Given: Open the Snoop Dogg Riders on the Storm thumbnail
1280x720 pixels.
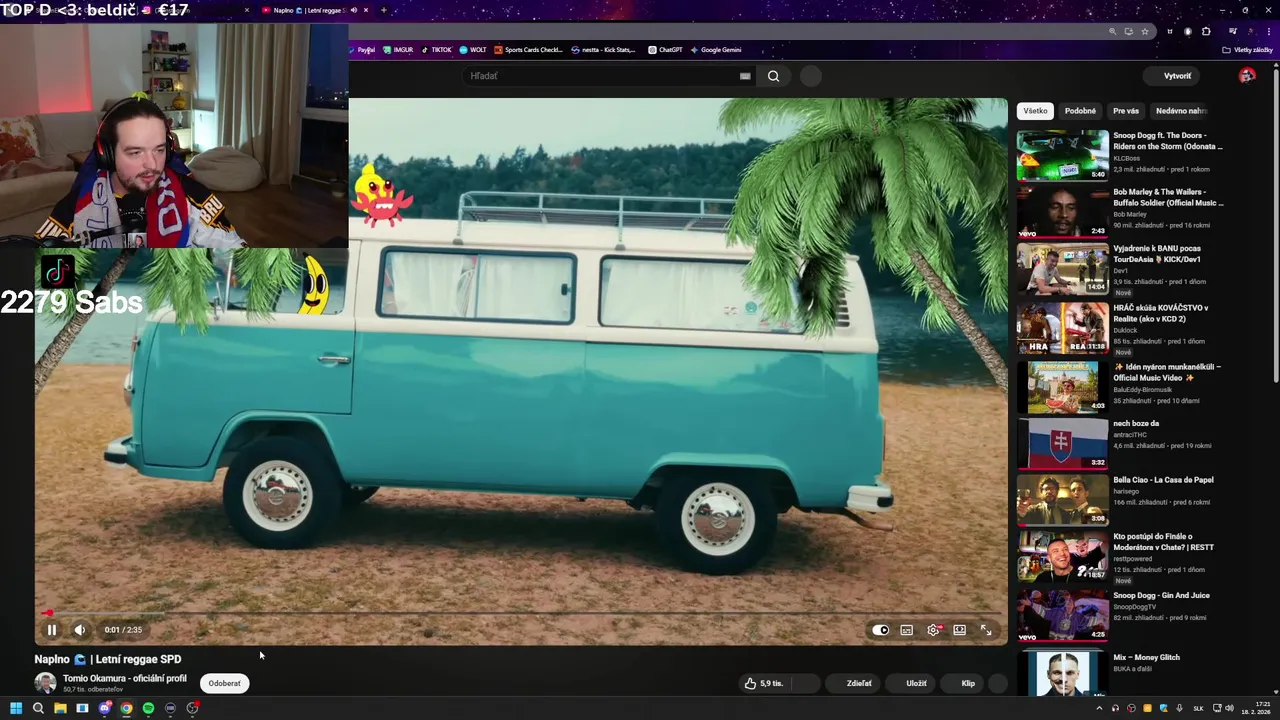Looking at the screenshot, I should [1062, 155].
